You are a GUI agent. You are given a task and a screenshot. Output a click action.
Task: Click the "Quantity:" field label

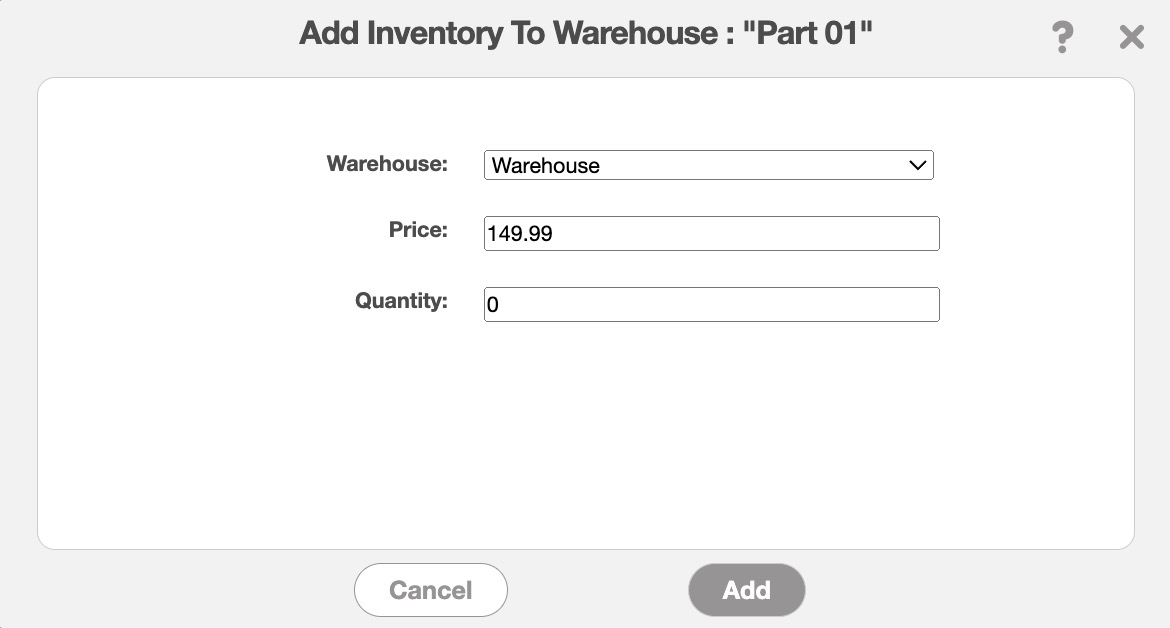[401, 300]
